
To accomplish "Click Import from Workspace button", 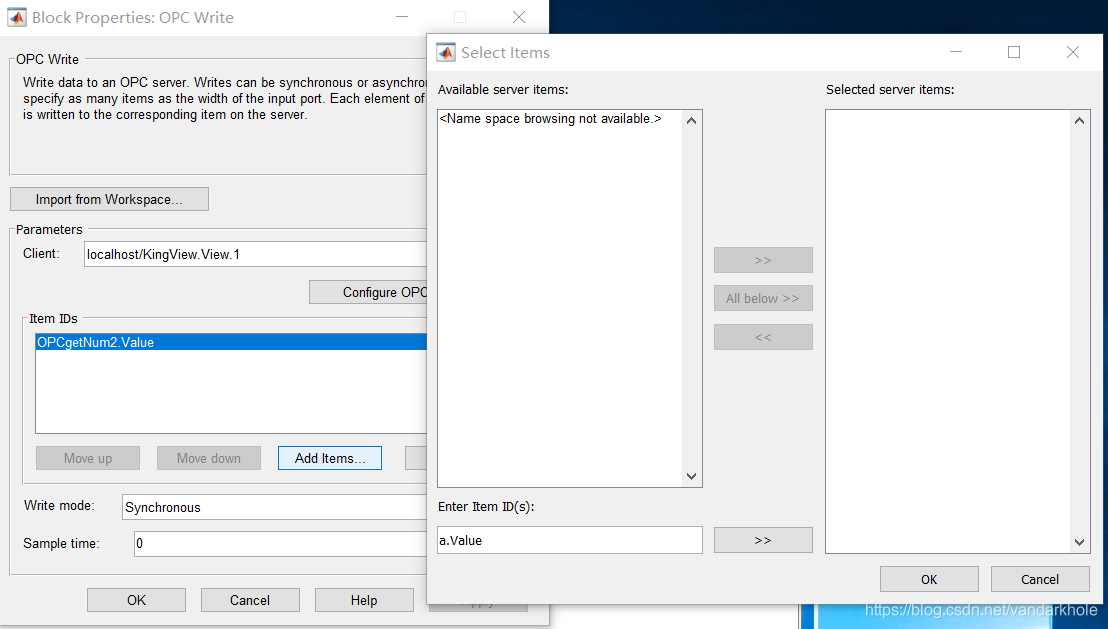I will [x=110, y=199].
